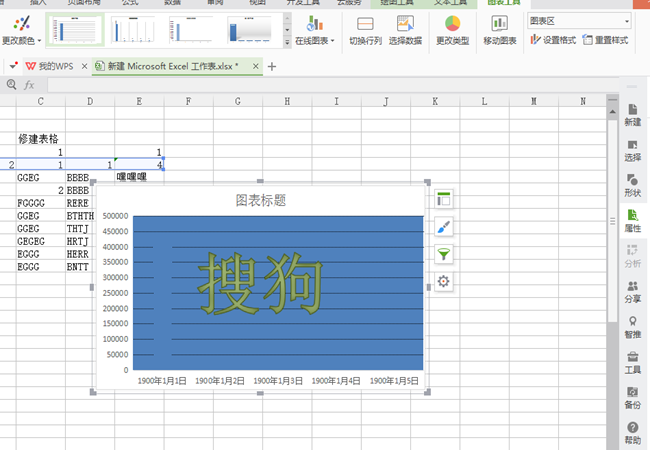Click the vertical scrollbar thumb

point(612,221)
